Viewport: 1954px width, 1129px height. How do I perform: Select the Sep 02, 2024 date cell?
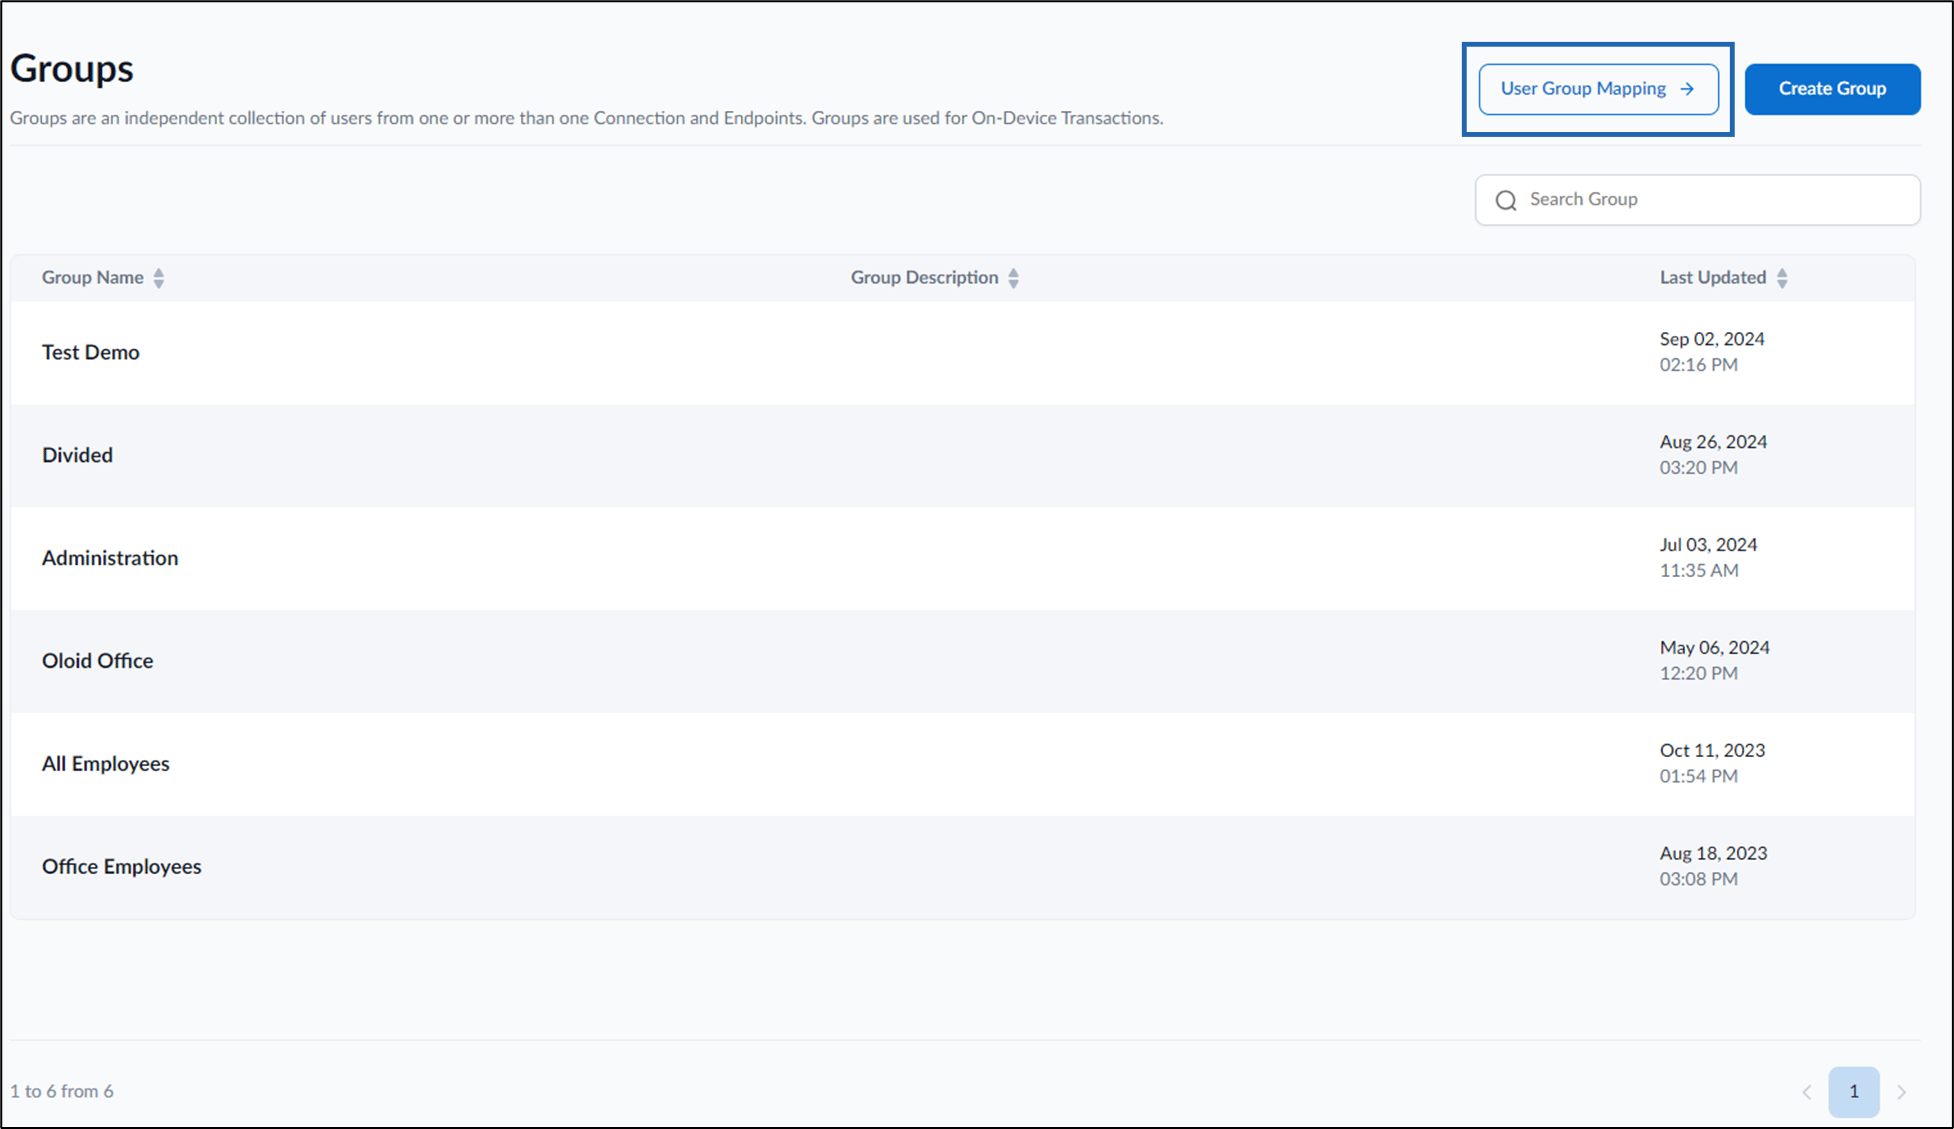pyautogui.click(x=1712, y=352)
